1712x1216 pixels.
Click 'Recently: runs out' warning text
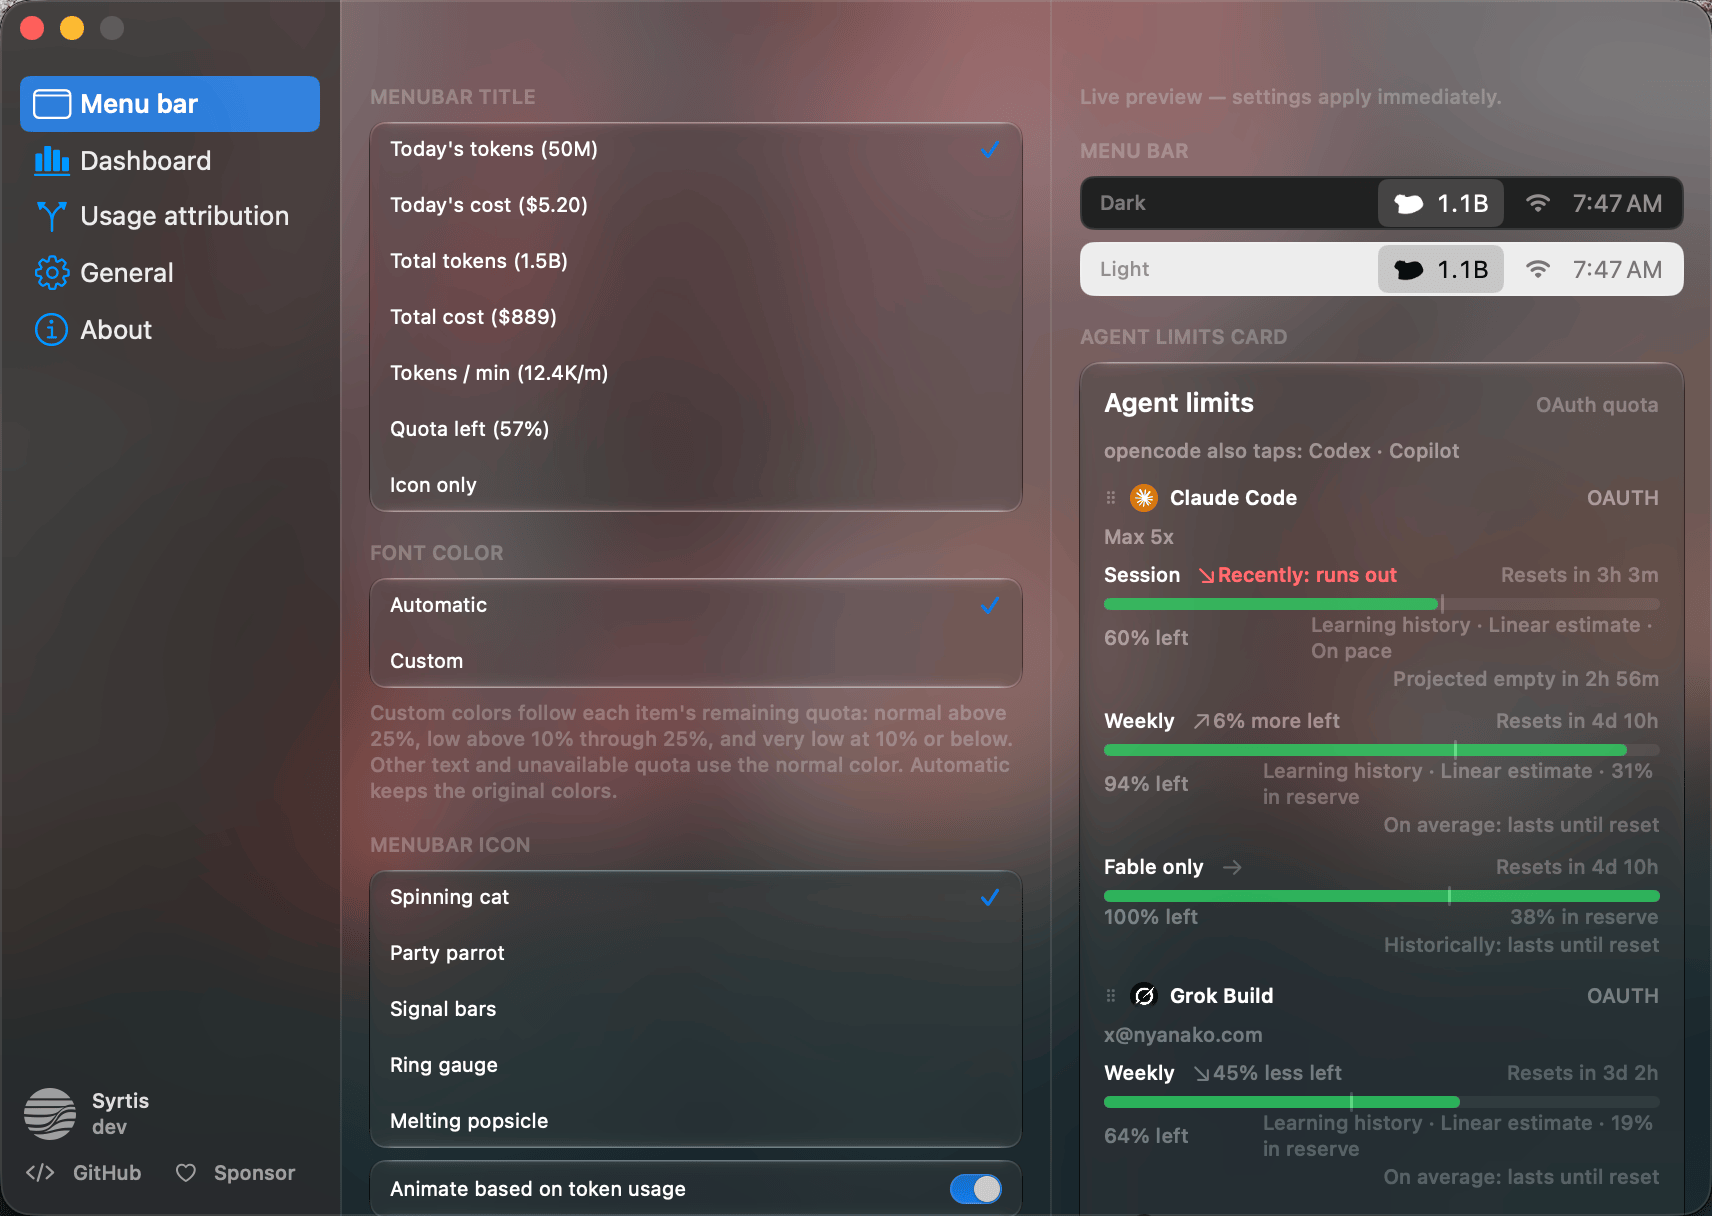pos(1307,575)
